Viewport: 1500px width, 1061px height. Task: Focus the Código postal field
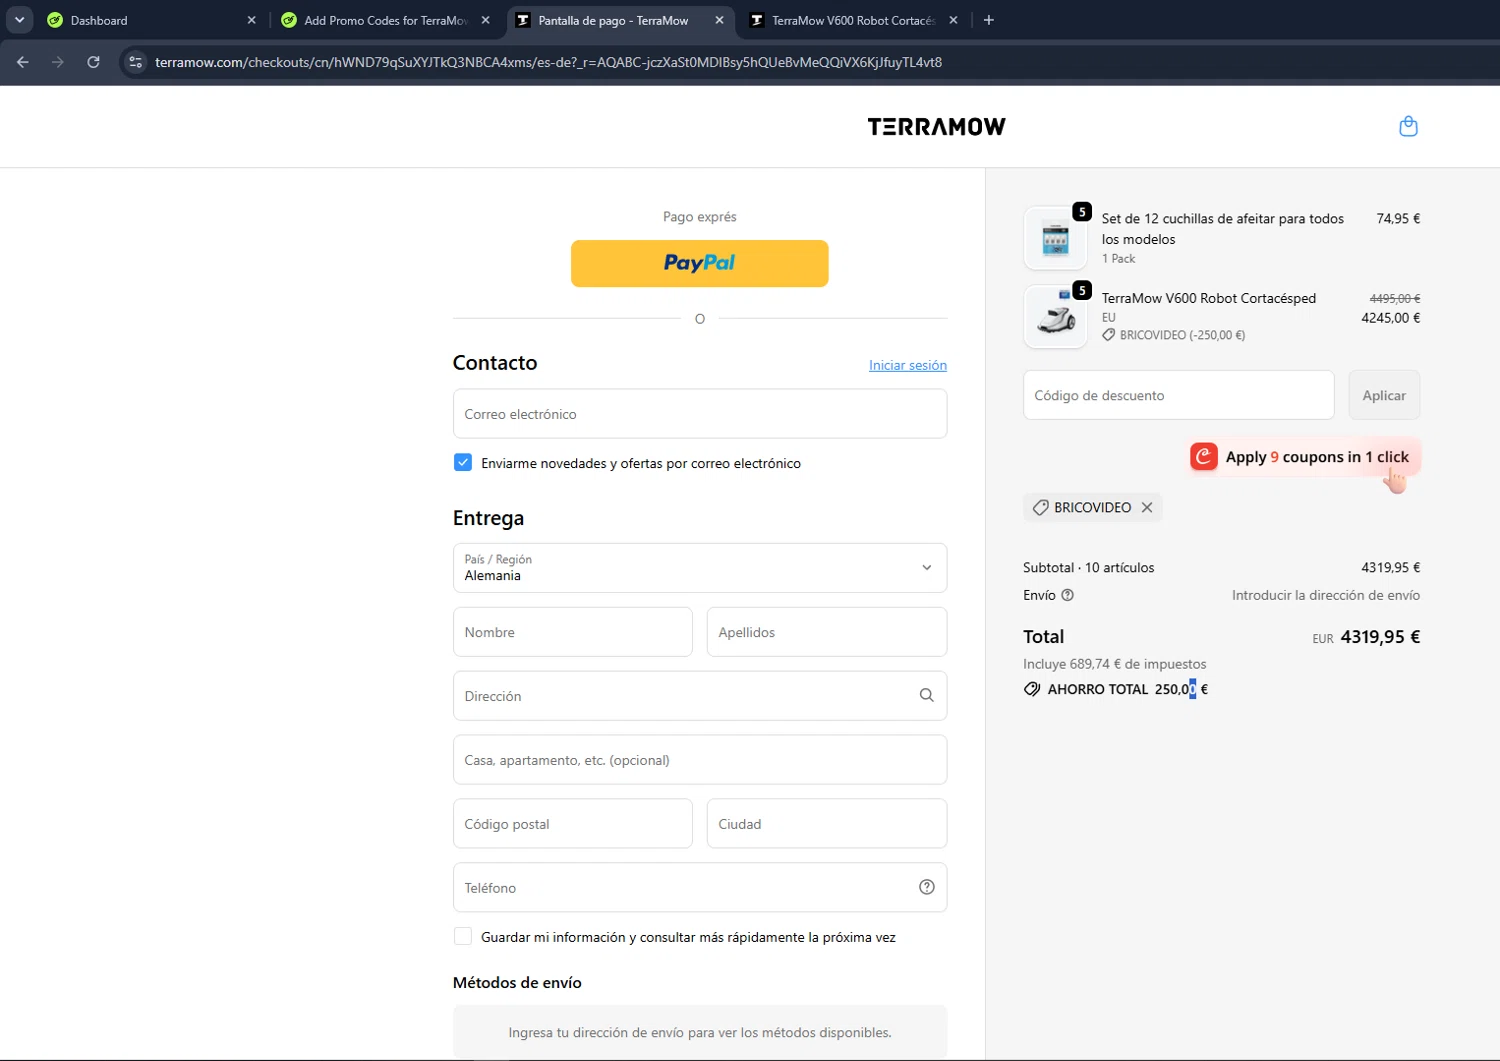click(x=573, y=824)
